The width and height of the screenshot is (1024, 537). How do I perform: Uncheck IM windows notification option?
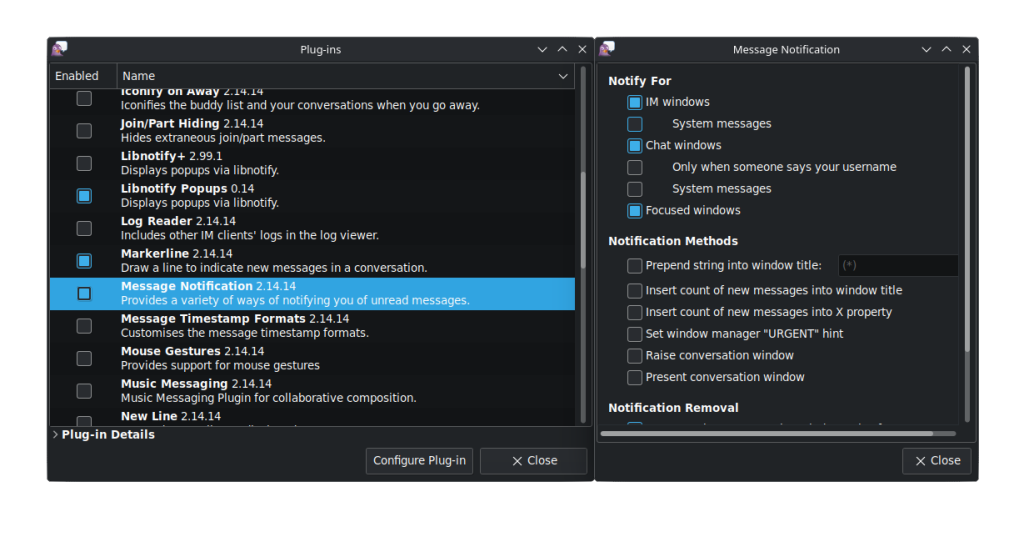pyautogui.click(x=635, y=103)
